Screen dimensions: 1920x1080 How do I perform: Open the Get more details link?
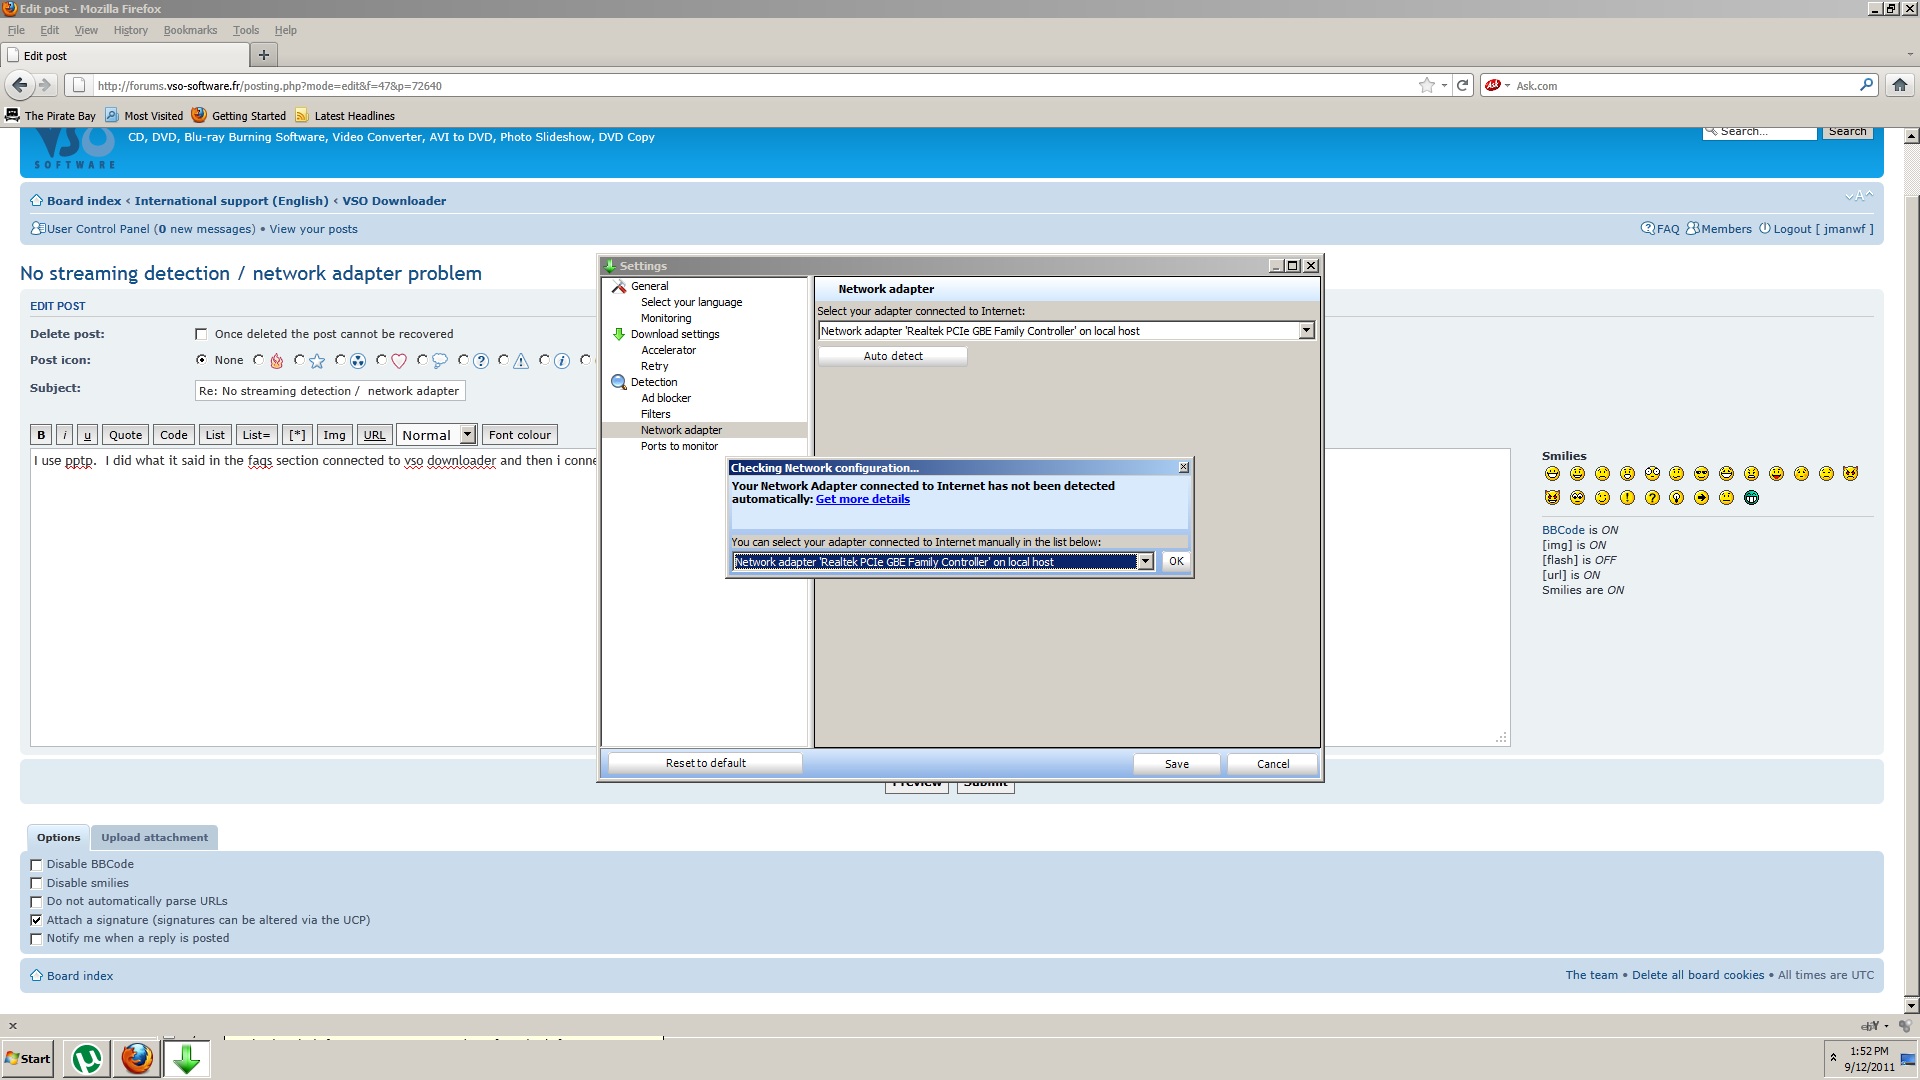pyautogui.click(x=862, y=499)
